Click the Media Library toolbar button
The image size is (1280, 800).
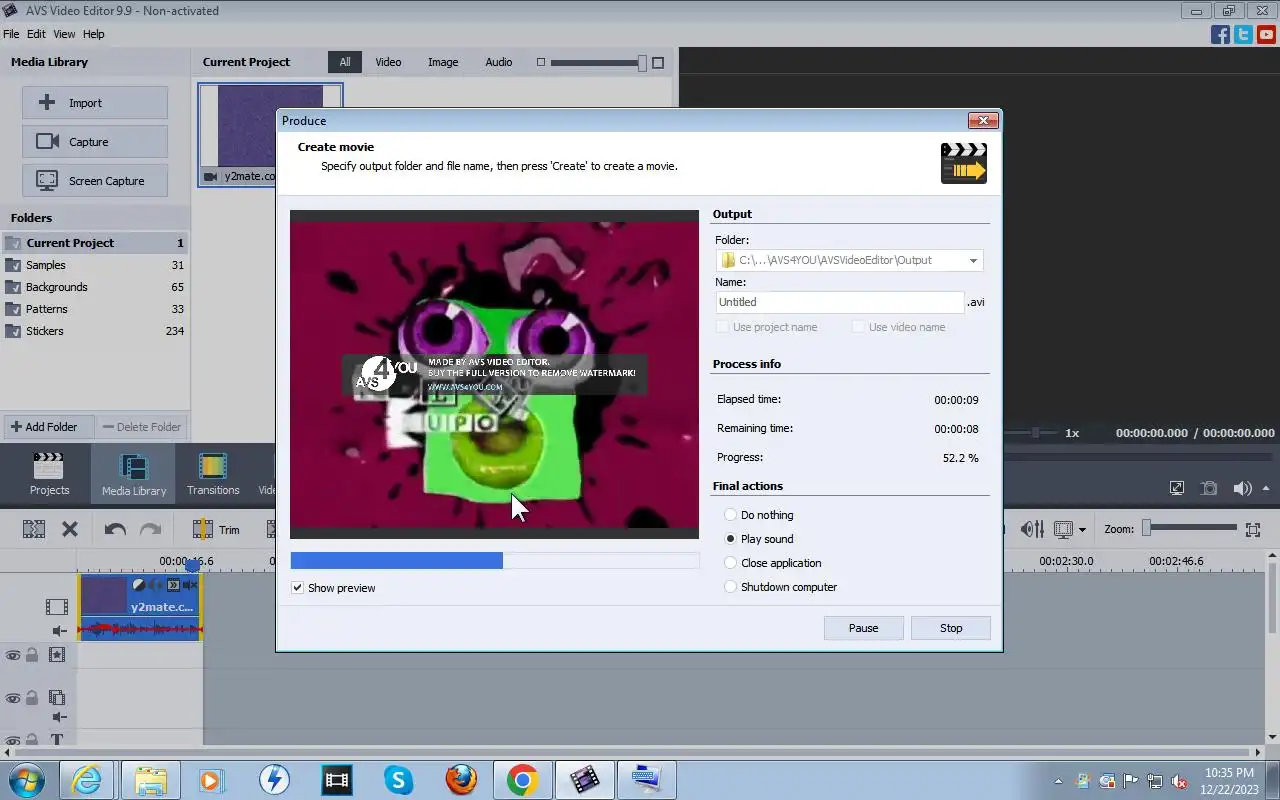[133, 474]
